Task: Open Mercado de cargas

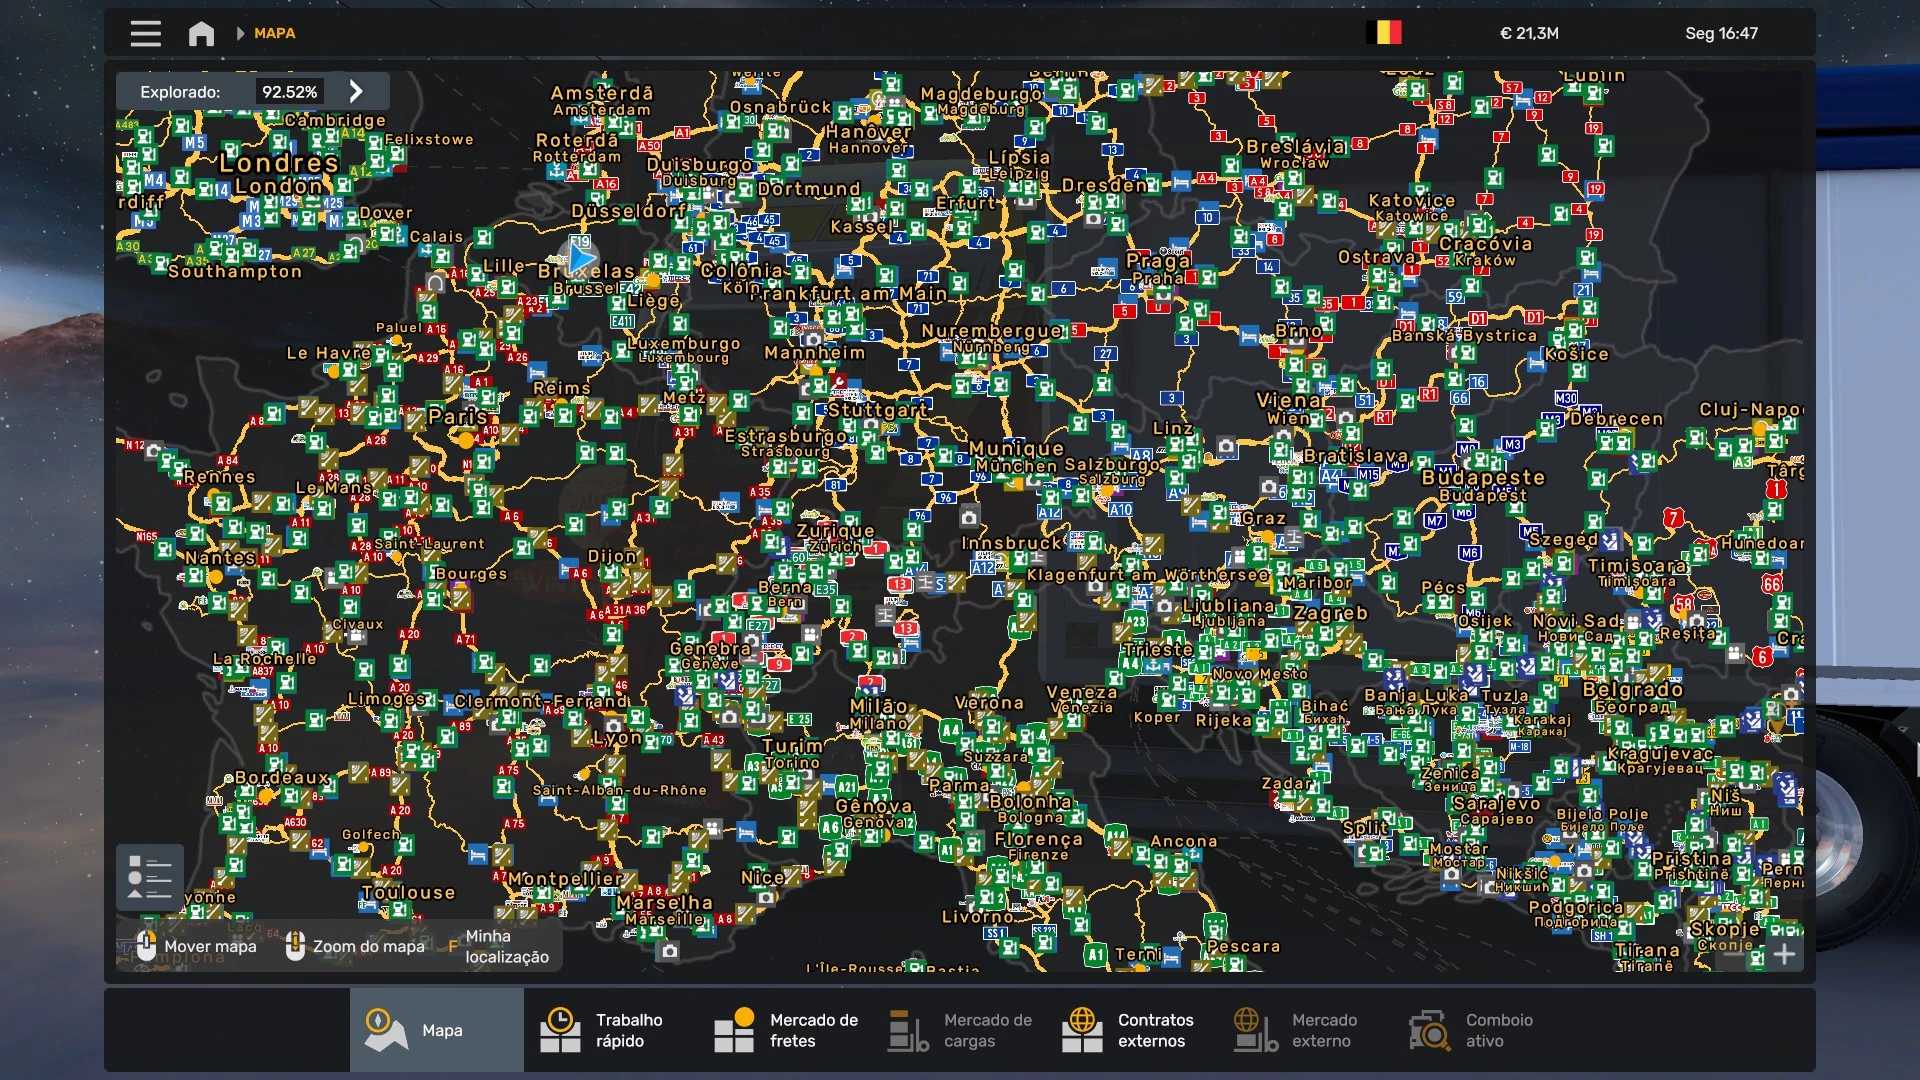Action: [960, 1030]
